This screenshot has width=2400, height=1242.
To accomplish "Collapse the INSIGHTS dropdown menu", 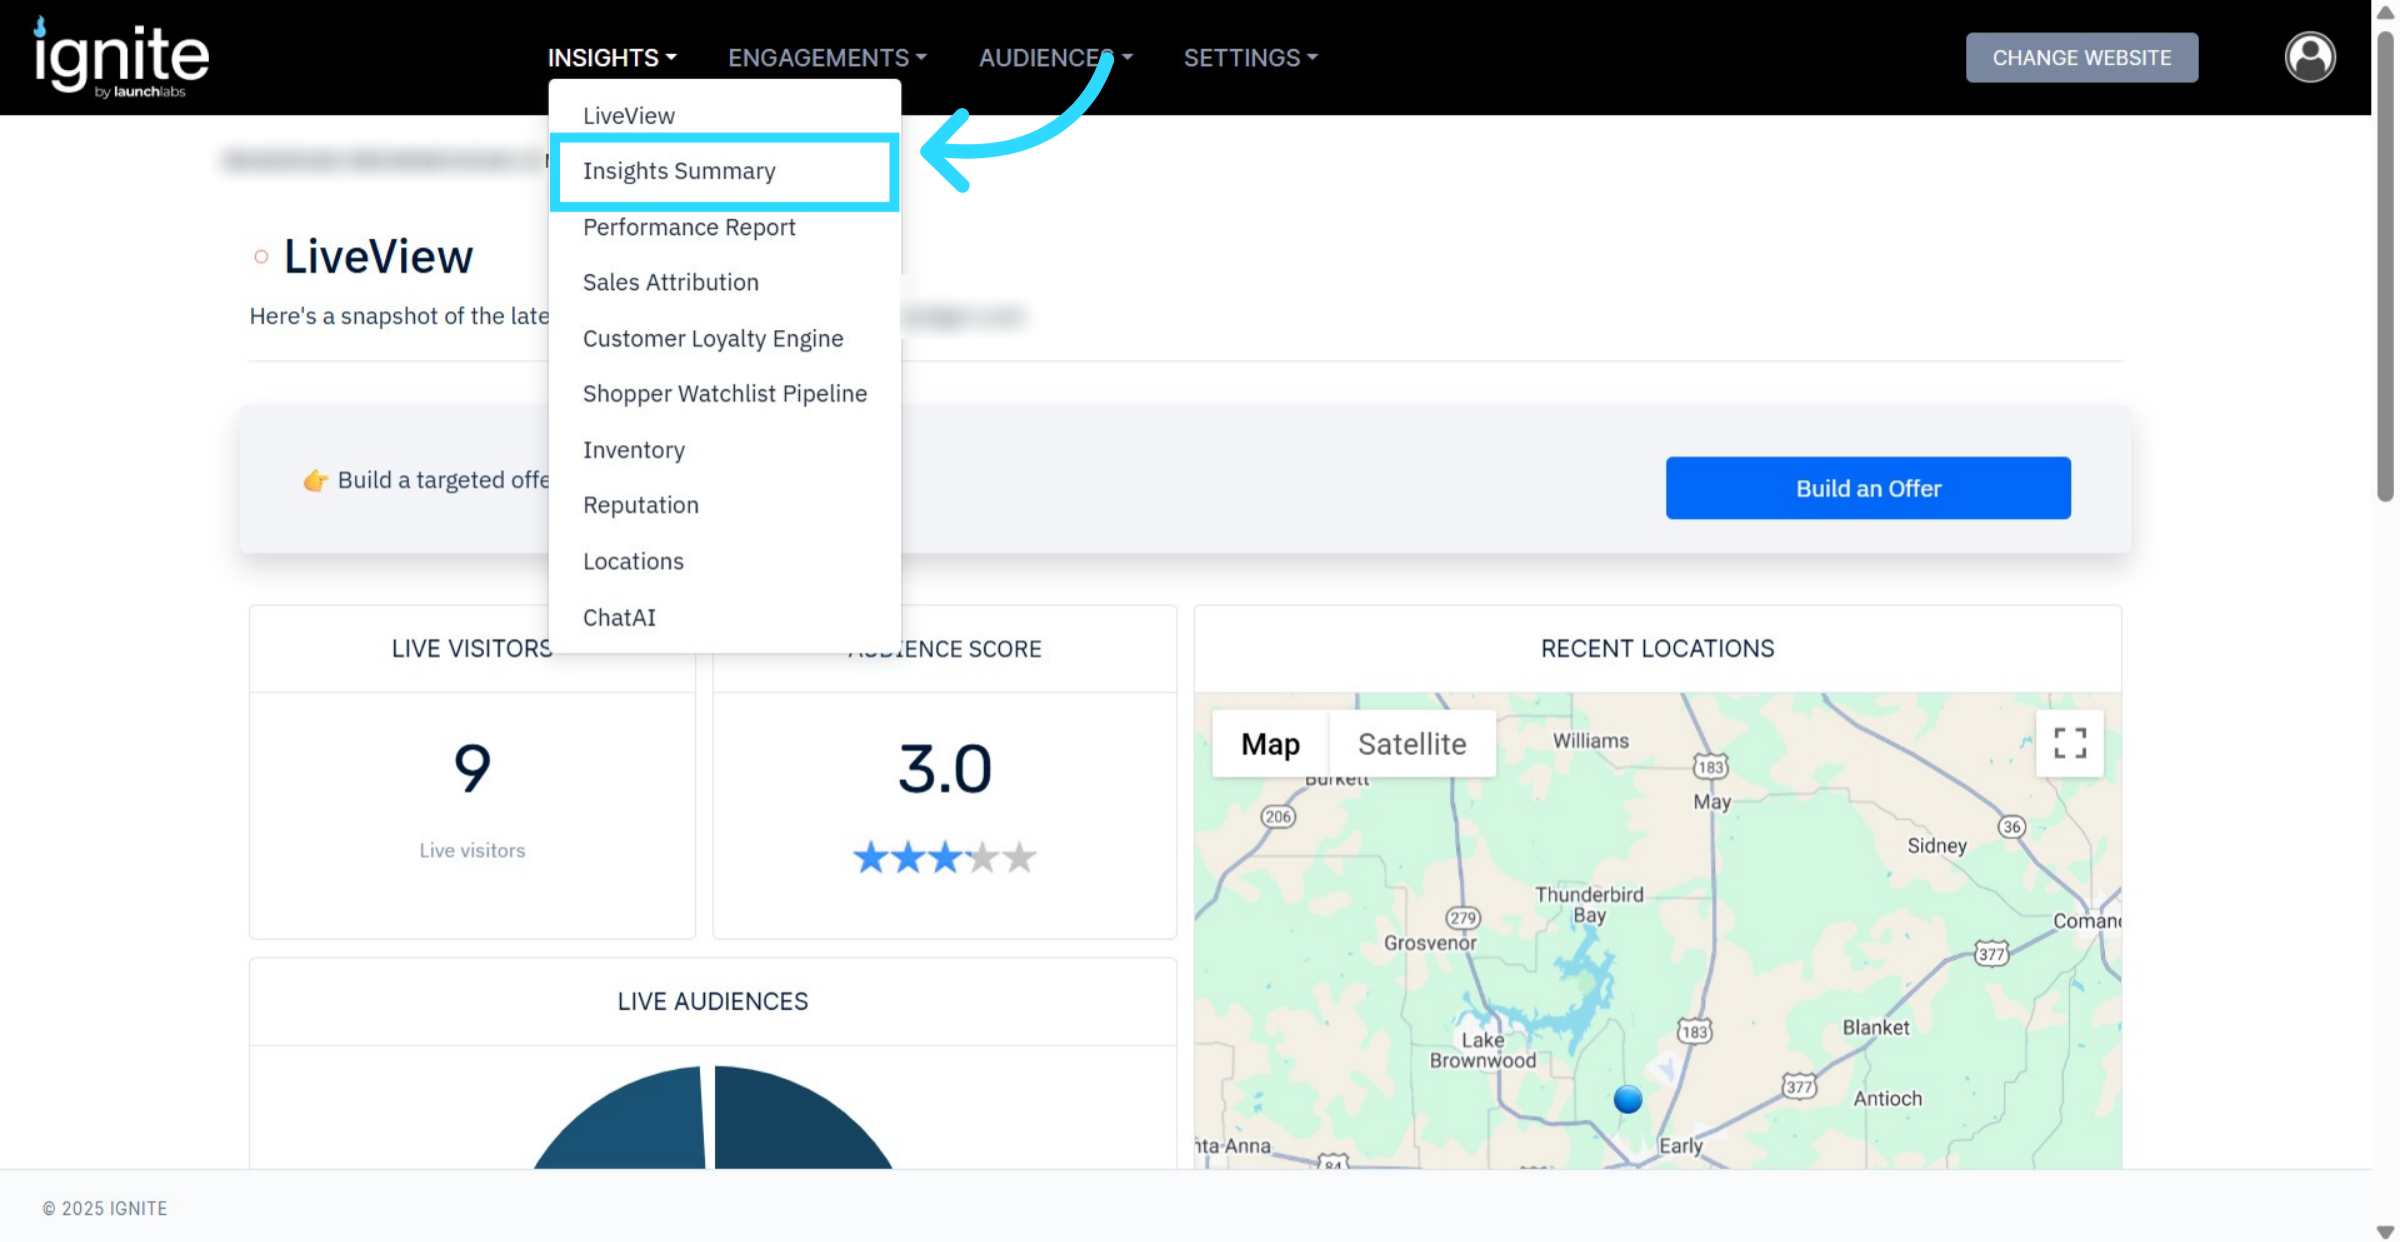I will [611, 58].
